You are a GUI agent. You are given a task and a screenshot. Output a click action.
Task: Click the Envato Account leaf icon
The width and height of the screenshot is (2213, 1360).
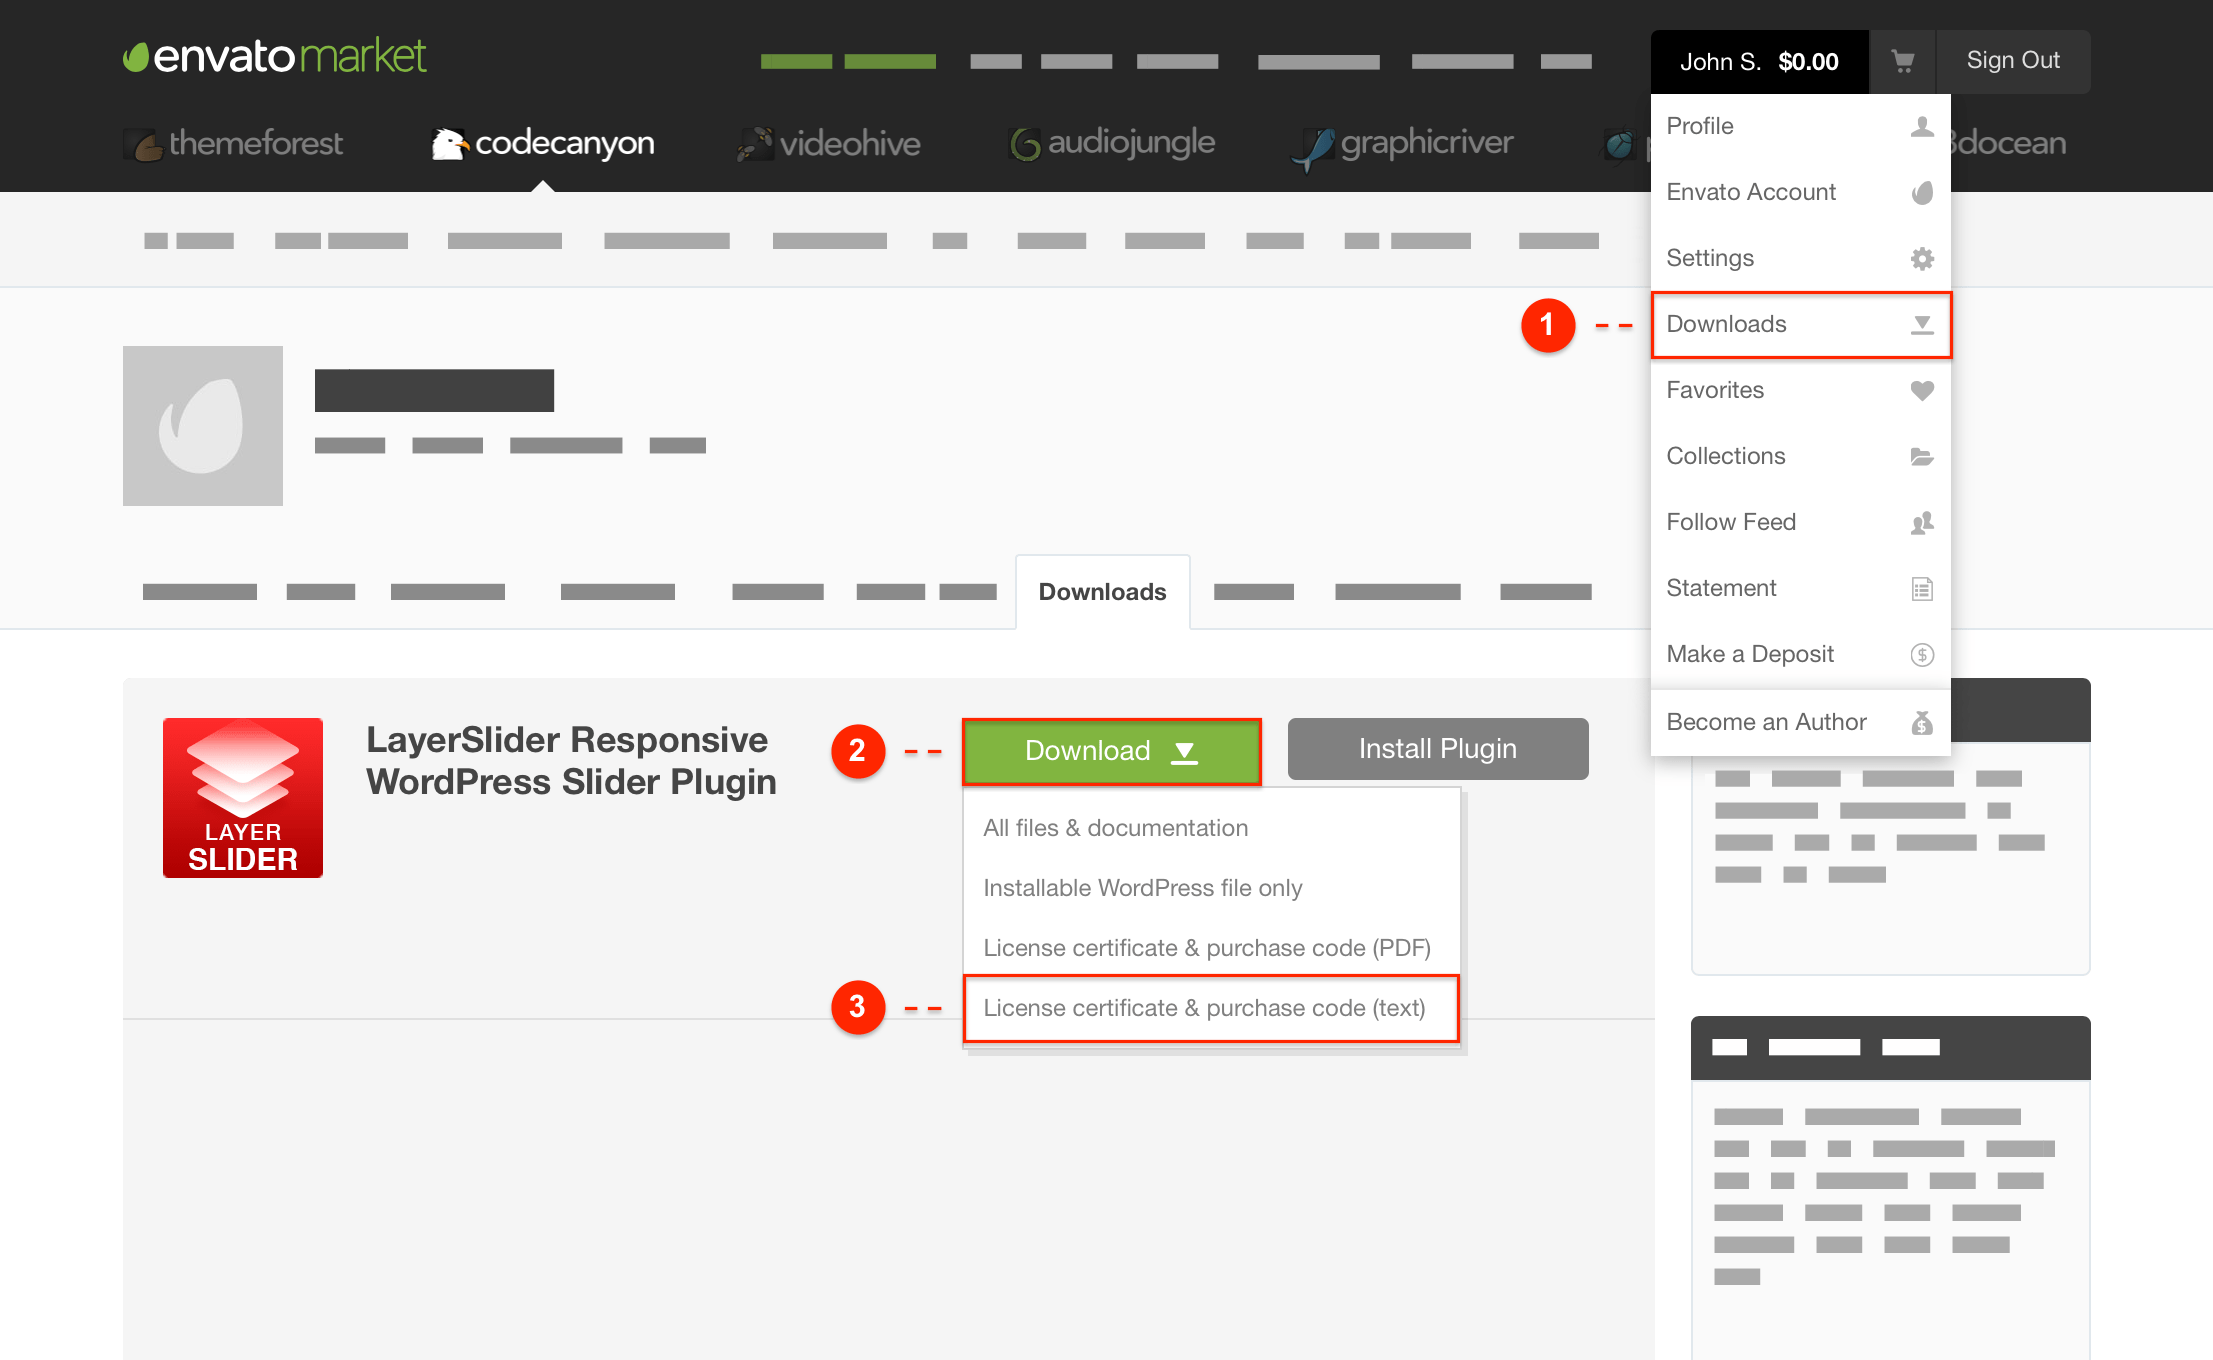point(1921,193)
